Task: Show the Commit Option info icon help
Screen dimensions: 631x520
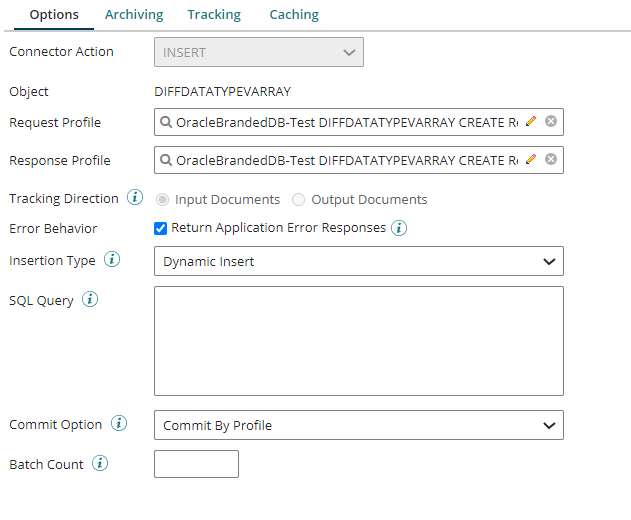Action: (119, 424)
